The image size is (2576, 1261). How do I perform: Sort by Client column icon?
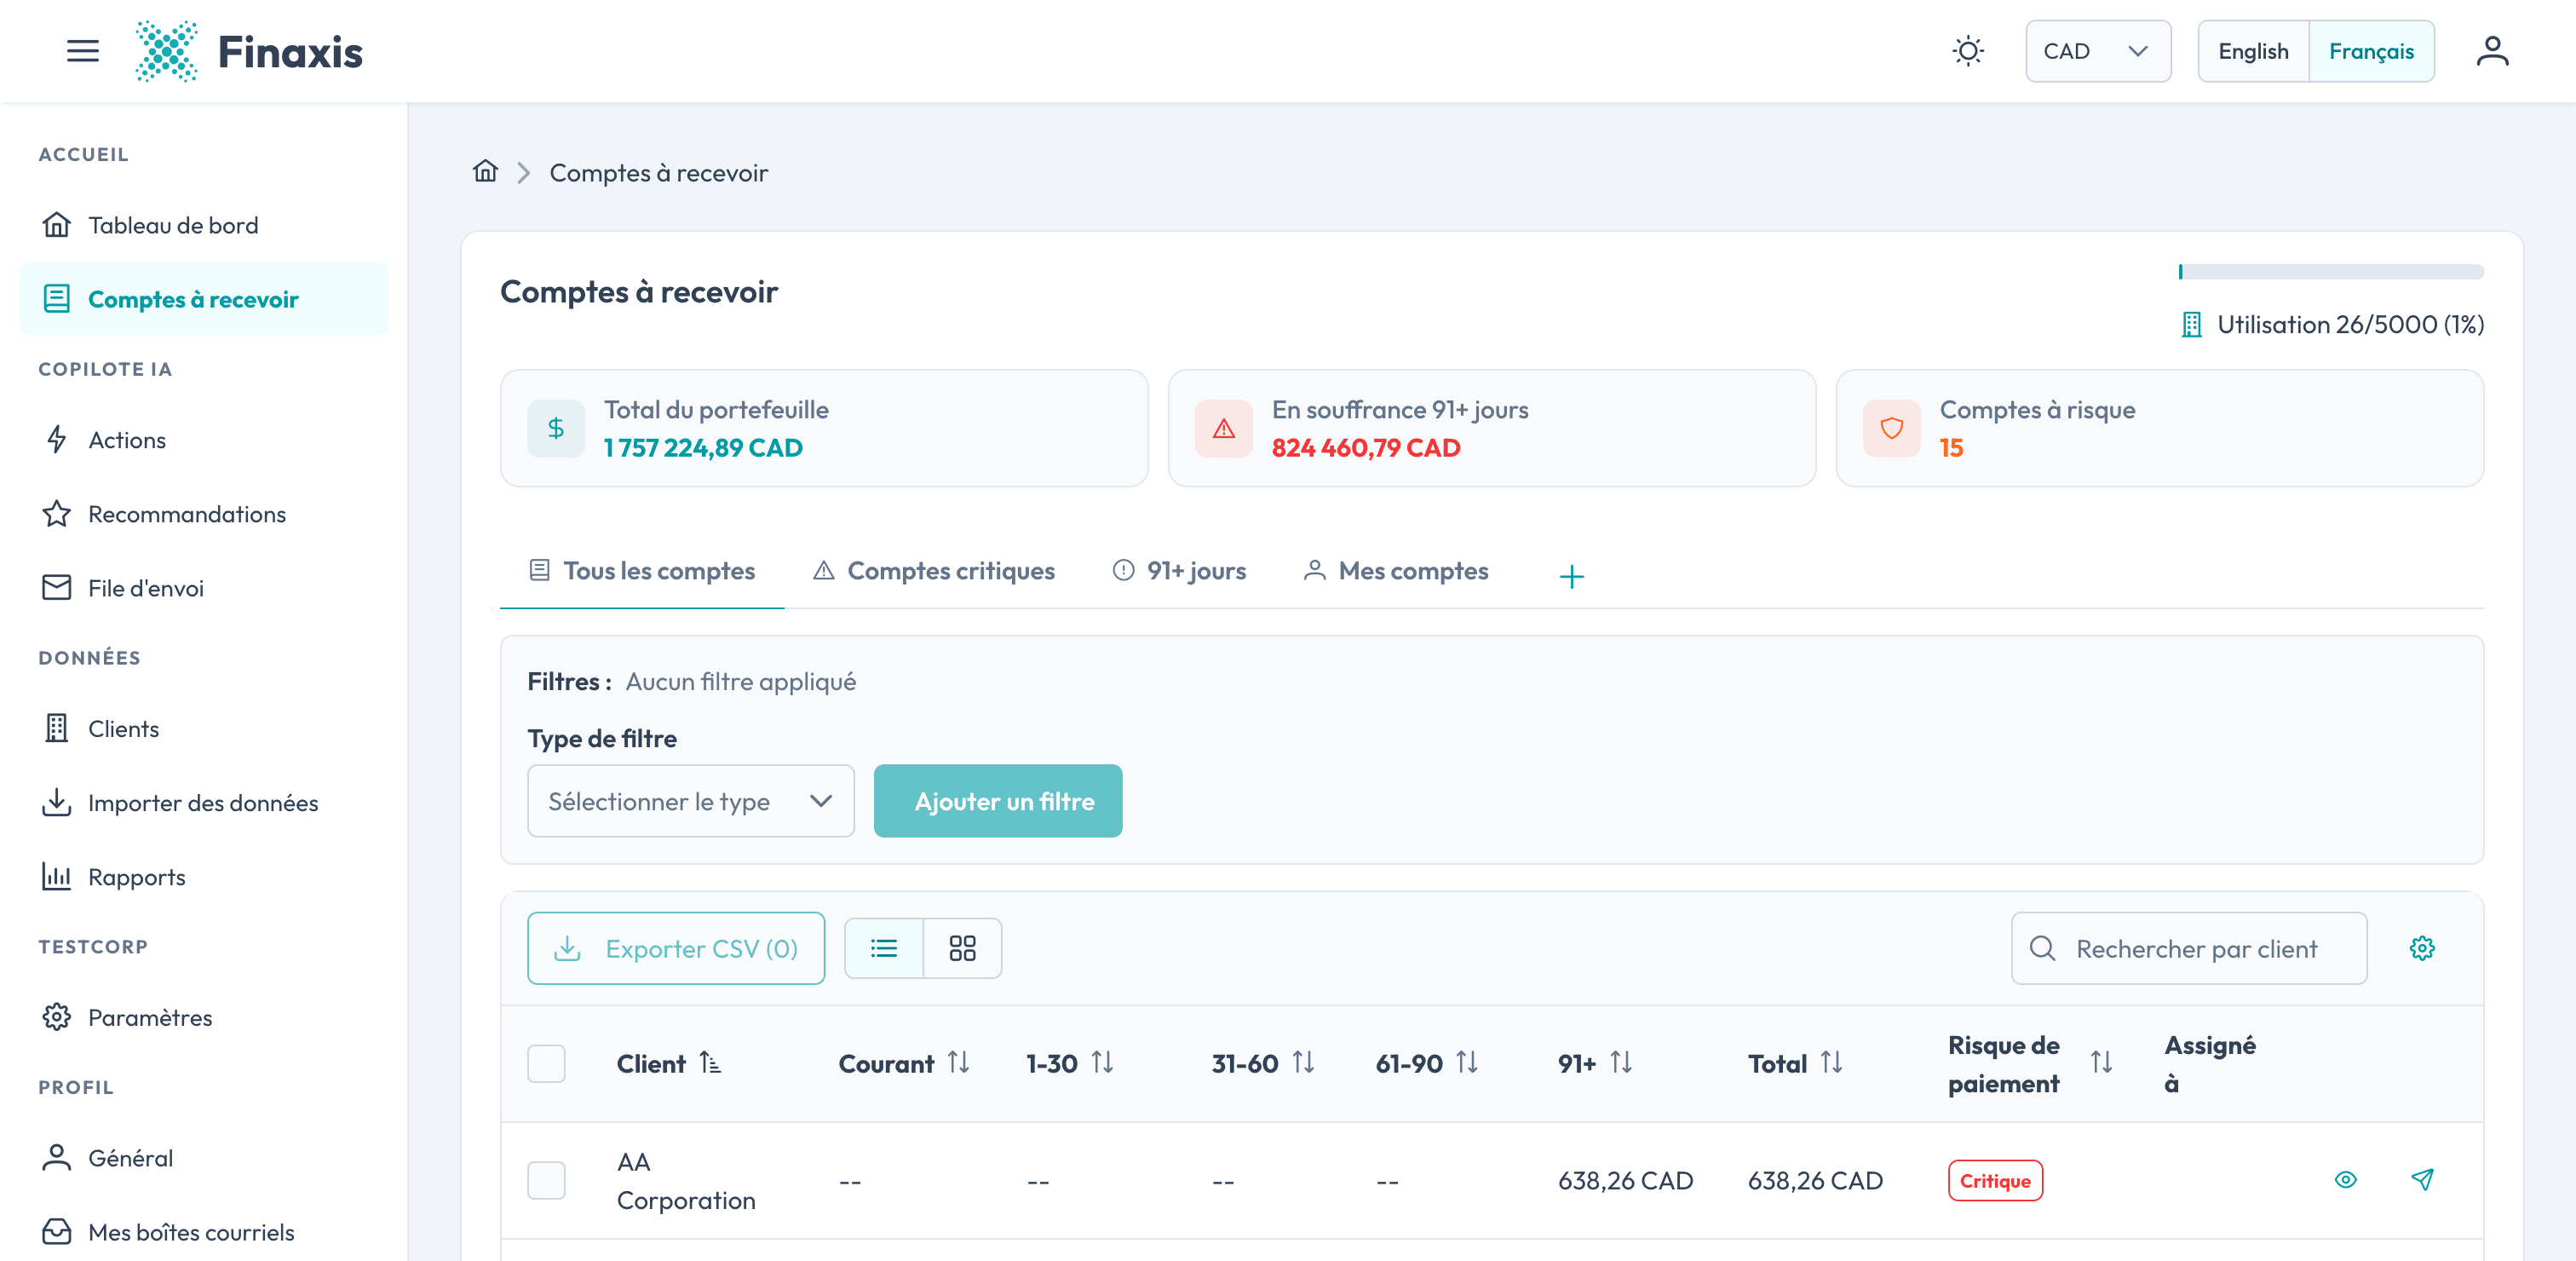(710, 1062)
